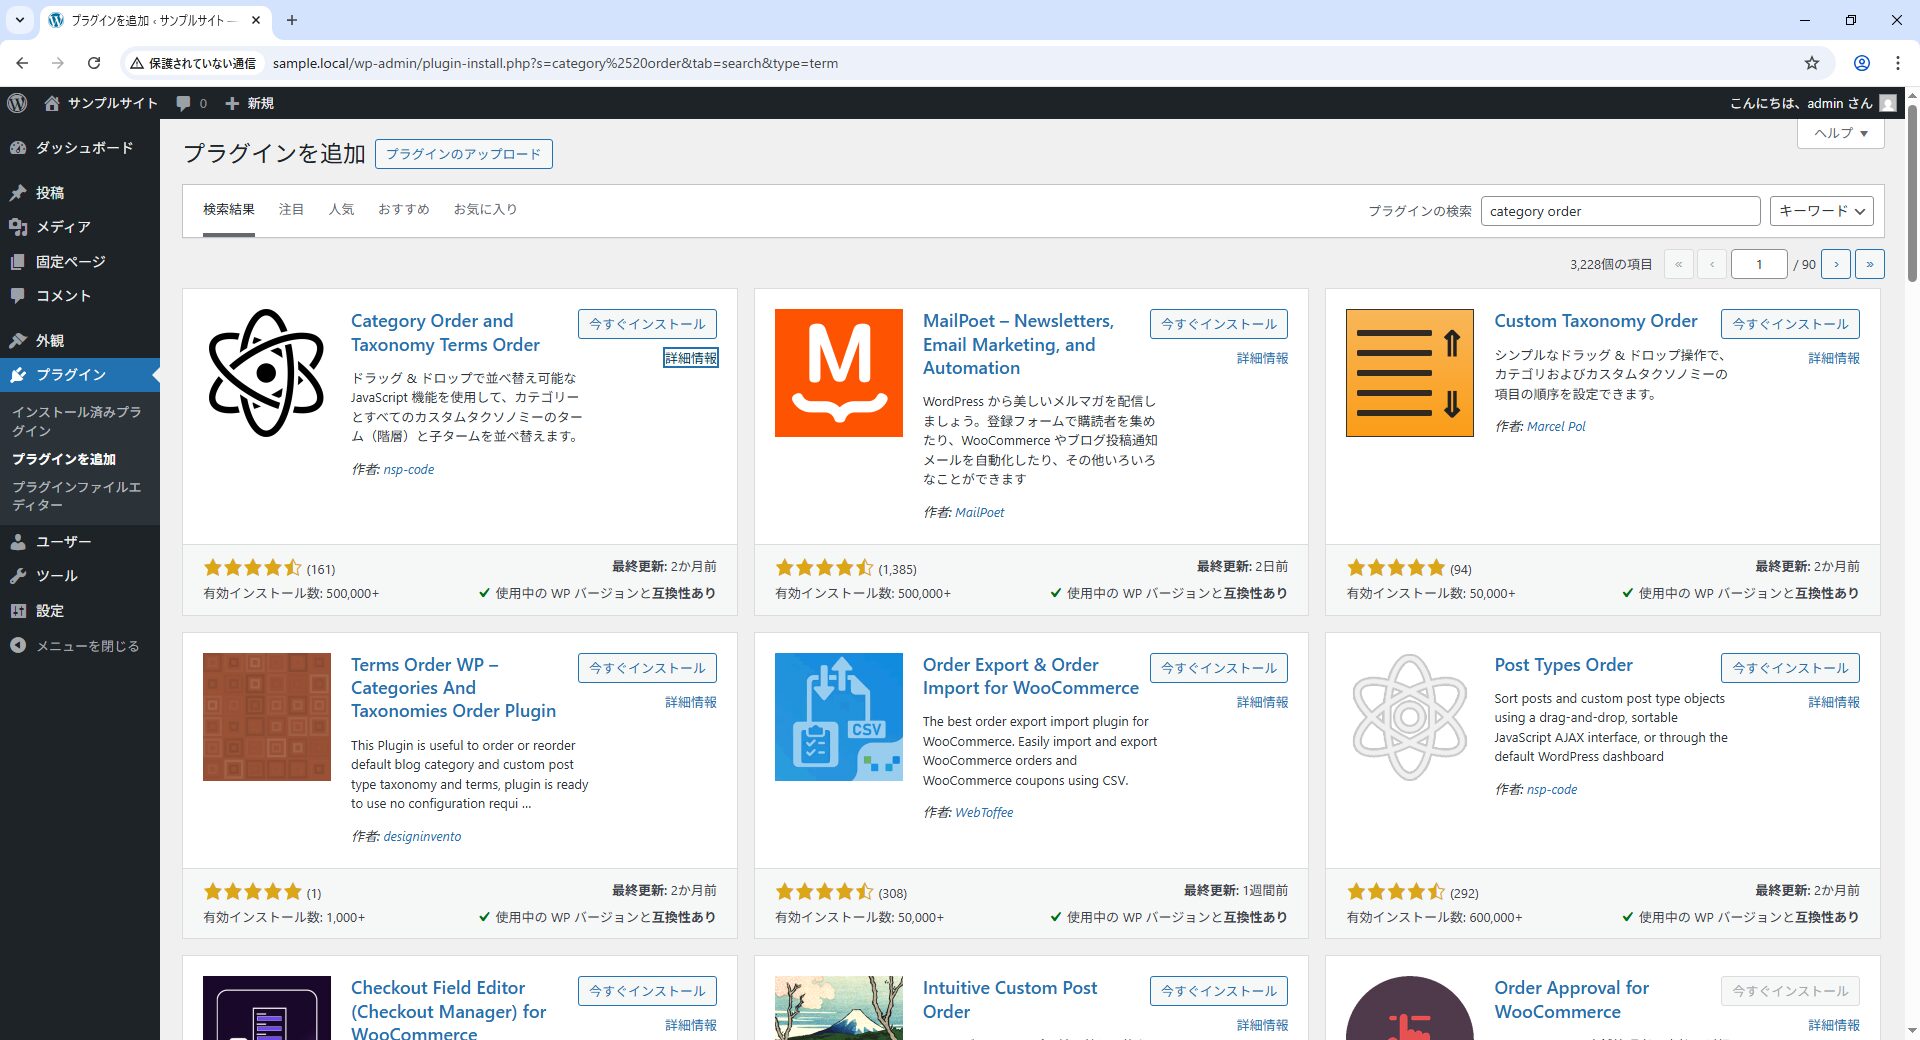Install Order Export & Order Import plugin
1920x1040 pixels.
[1218, 668]
